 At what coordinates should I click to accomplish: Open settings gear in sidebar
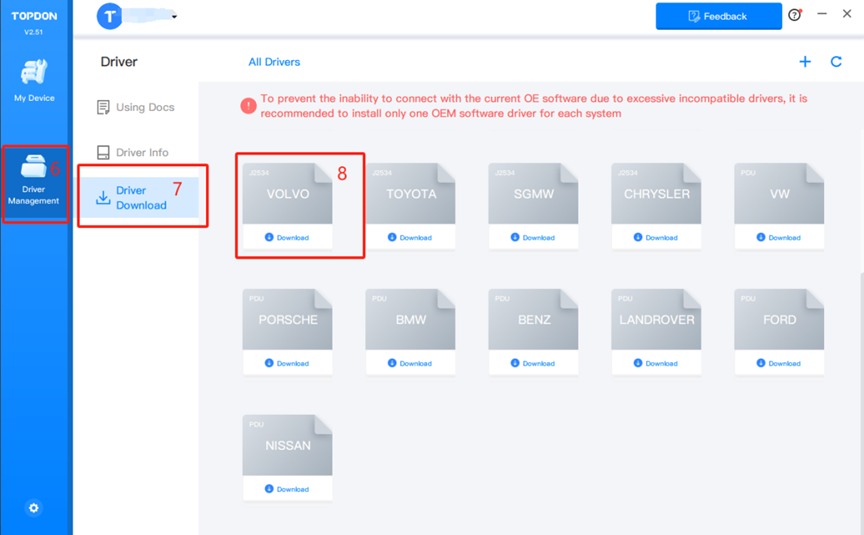tap(34, 507)
